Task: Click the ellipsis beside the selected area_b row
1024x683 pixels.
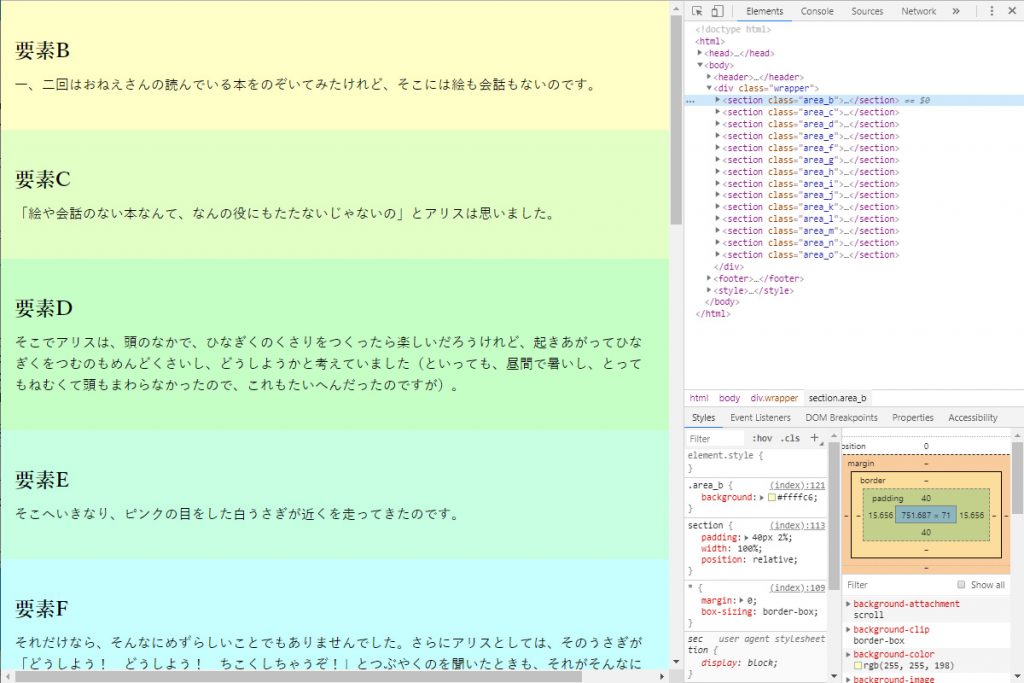Action: (x=690, y=101)
